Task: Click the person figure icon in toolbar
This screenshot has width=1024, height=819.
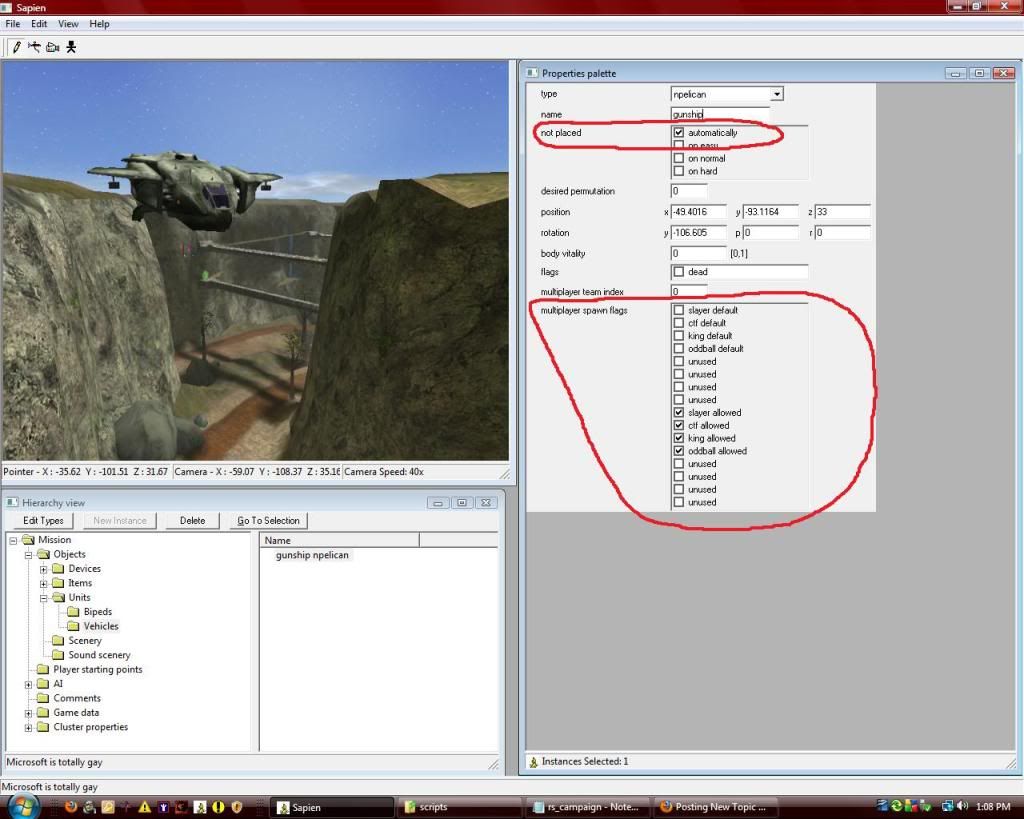Action: pyautogui.click(x=71, y=47)
